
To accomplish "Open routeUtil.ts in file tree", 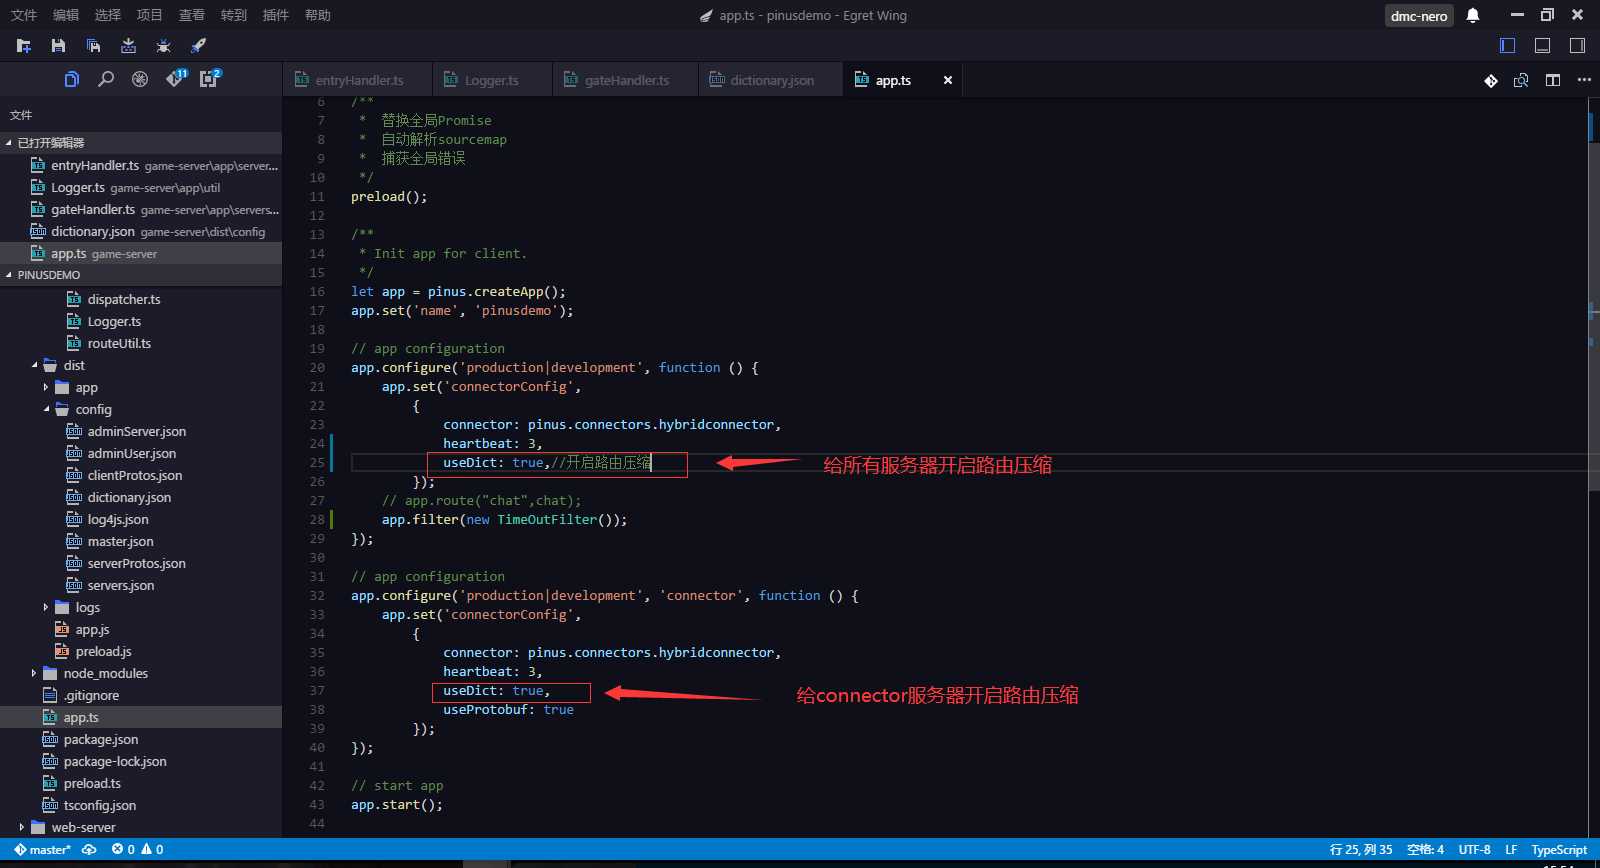I will pyautogui.click(x=141, y=344).
